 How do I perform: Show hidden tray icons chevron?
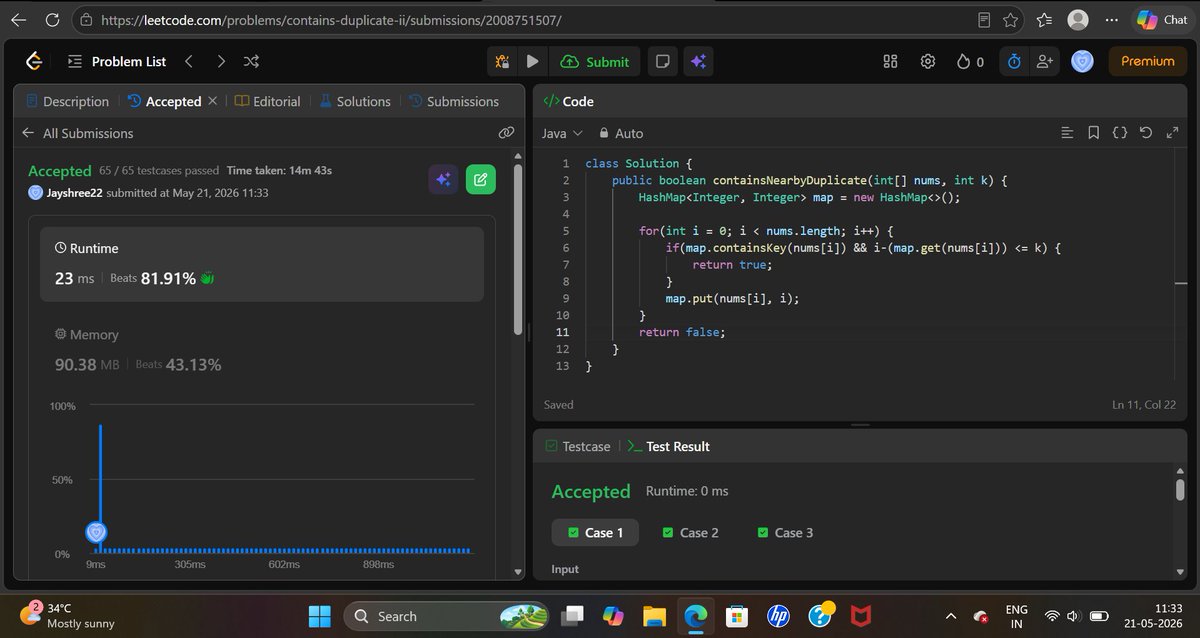pyautogui.click(x=950, y=616)
